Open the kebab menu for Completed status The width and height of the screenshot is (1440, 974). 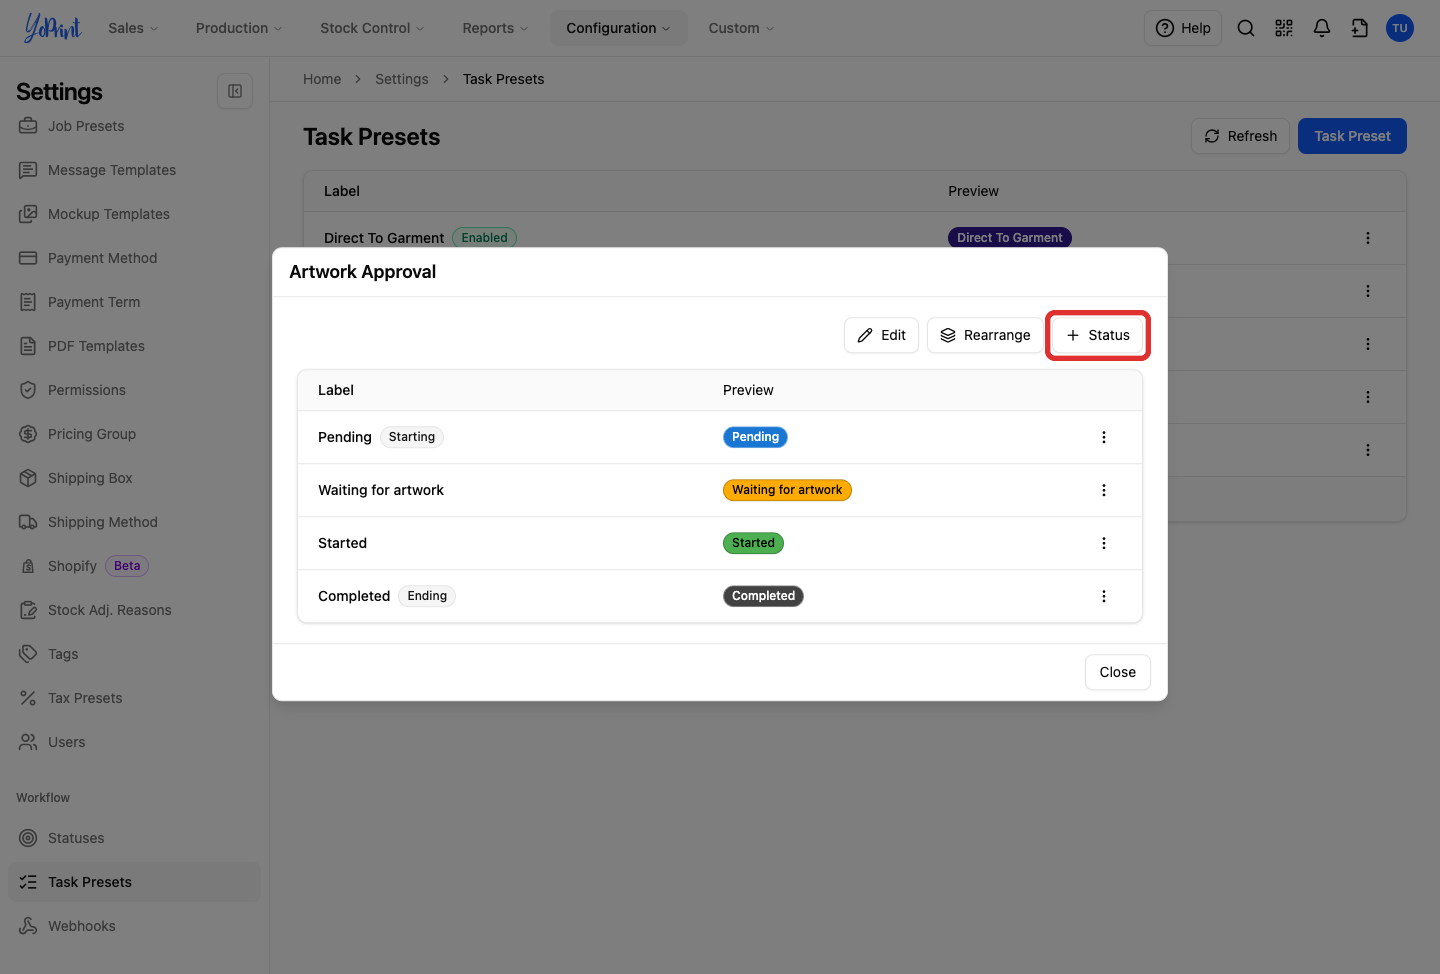coord(1104,596)
